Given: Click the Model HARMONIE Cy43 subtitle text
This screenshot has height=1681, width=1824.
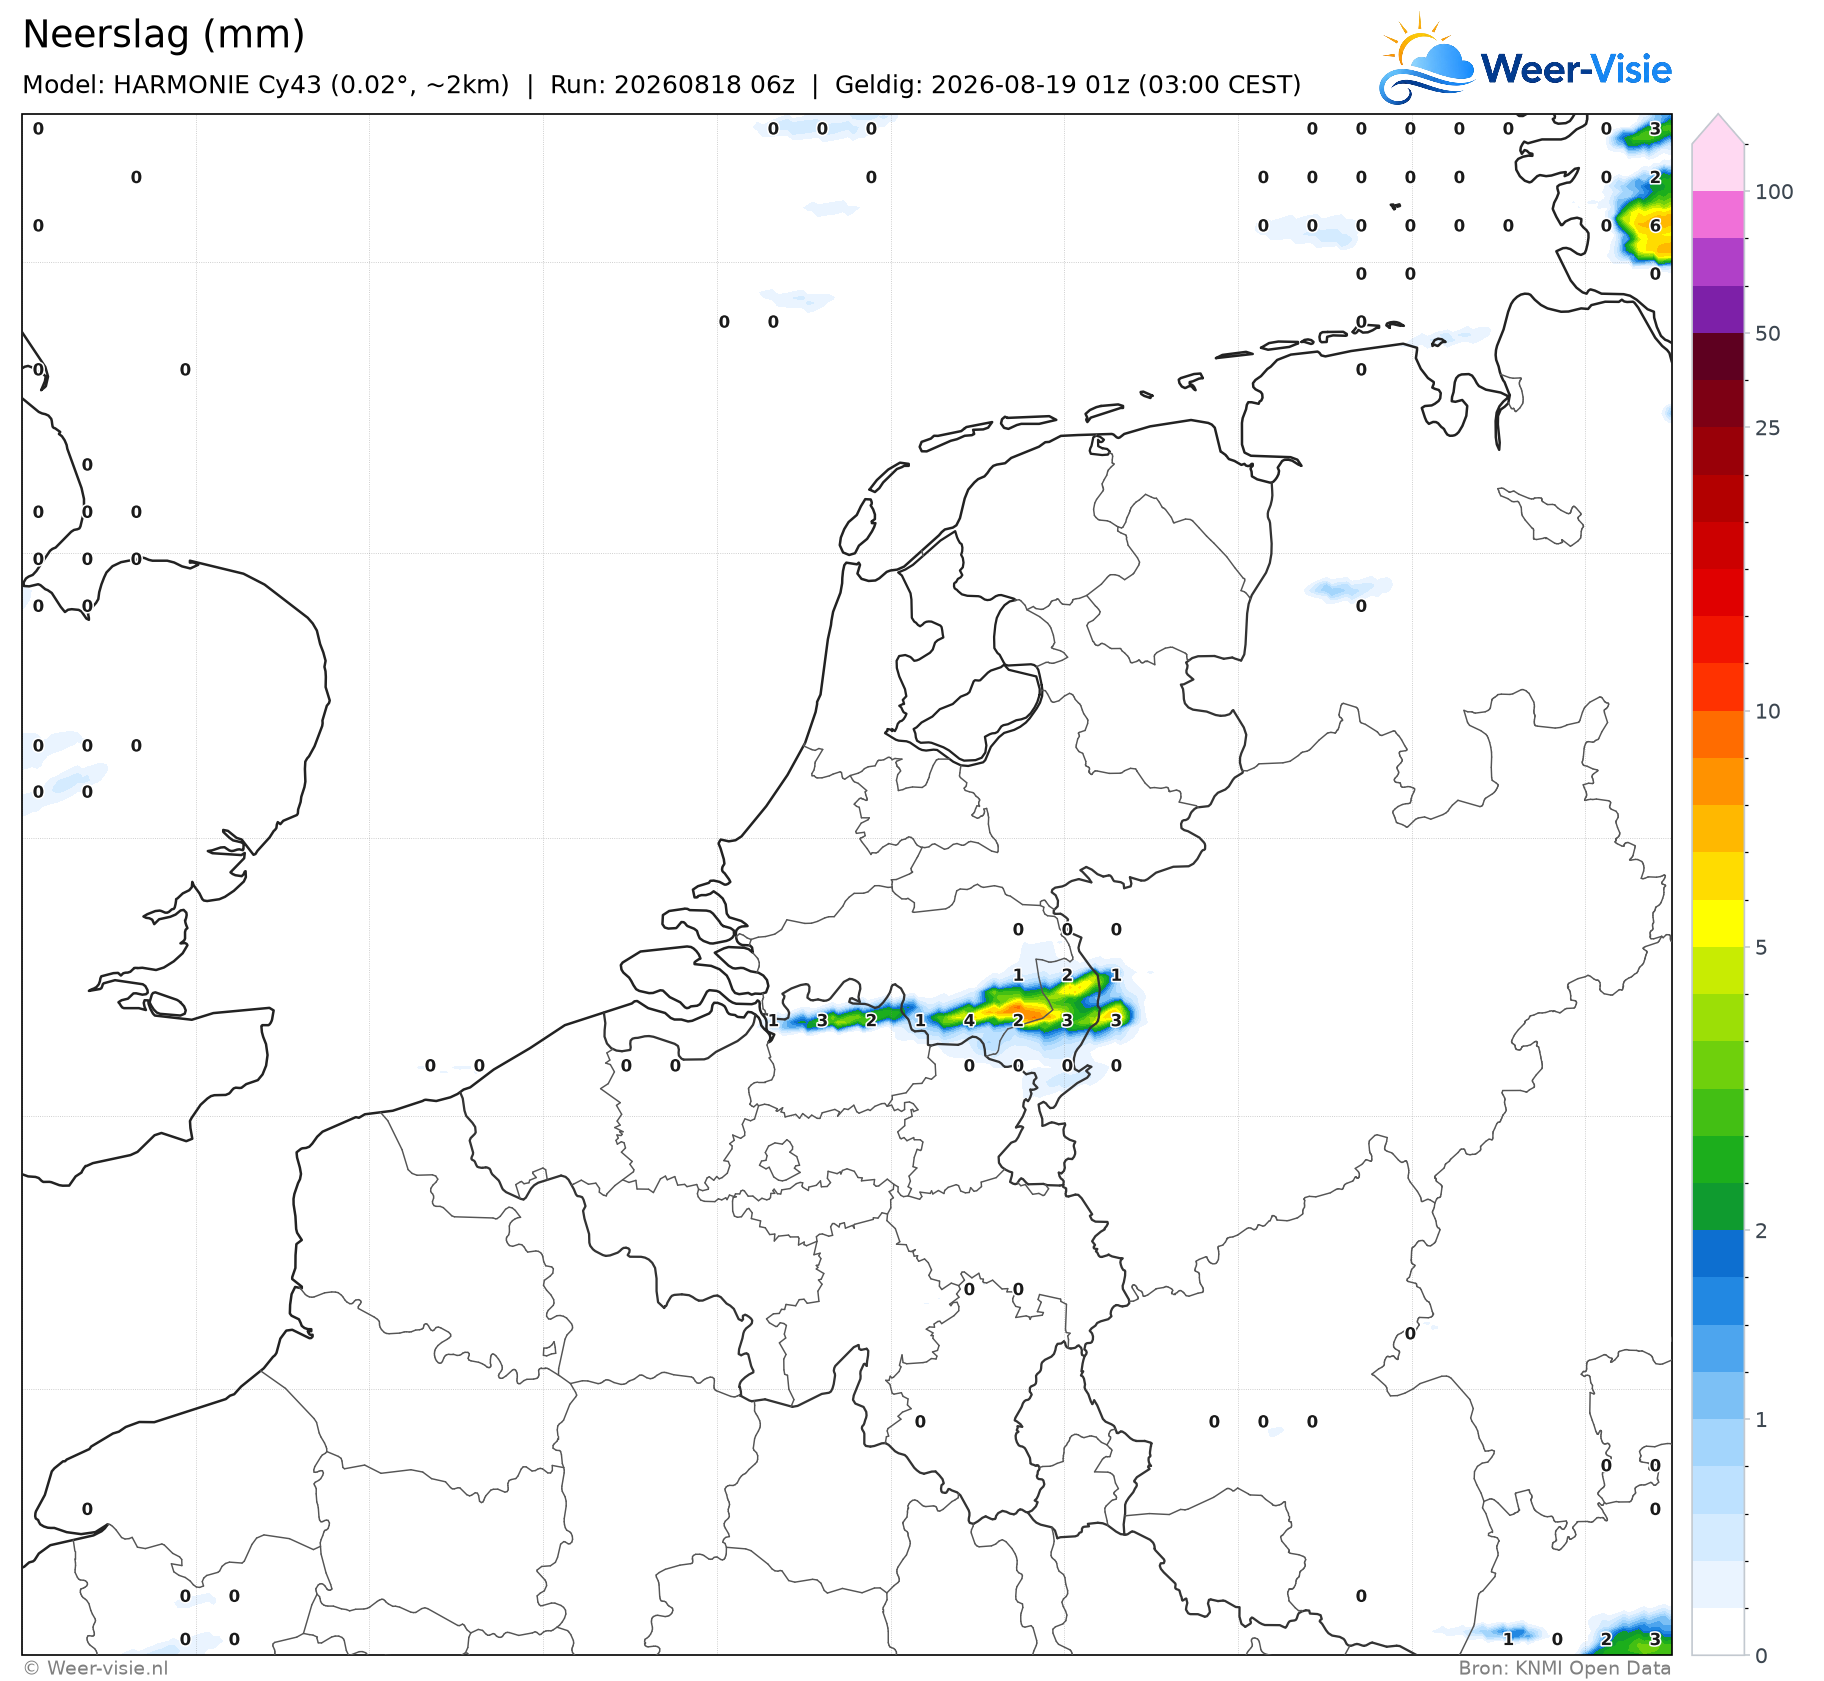Looking at the screenshot, I should [265, 85].
